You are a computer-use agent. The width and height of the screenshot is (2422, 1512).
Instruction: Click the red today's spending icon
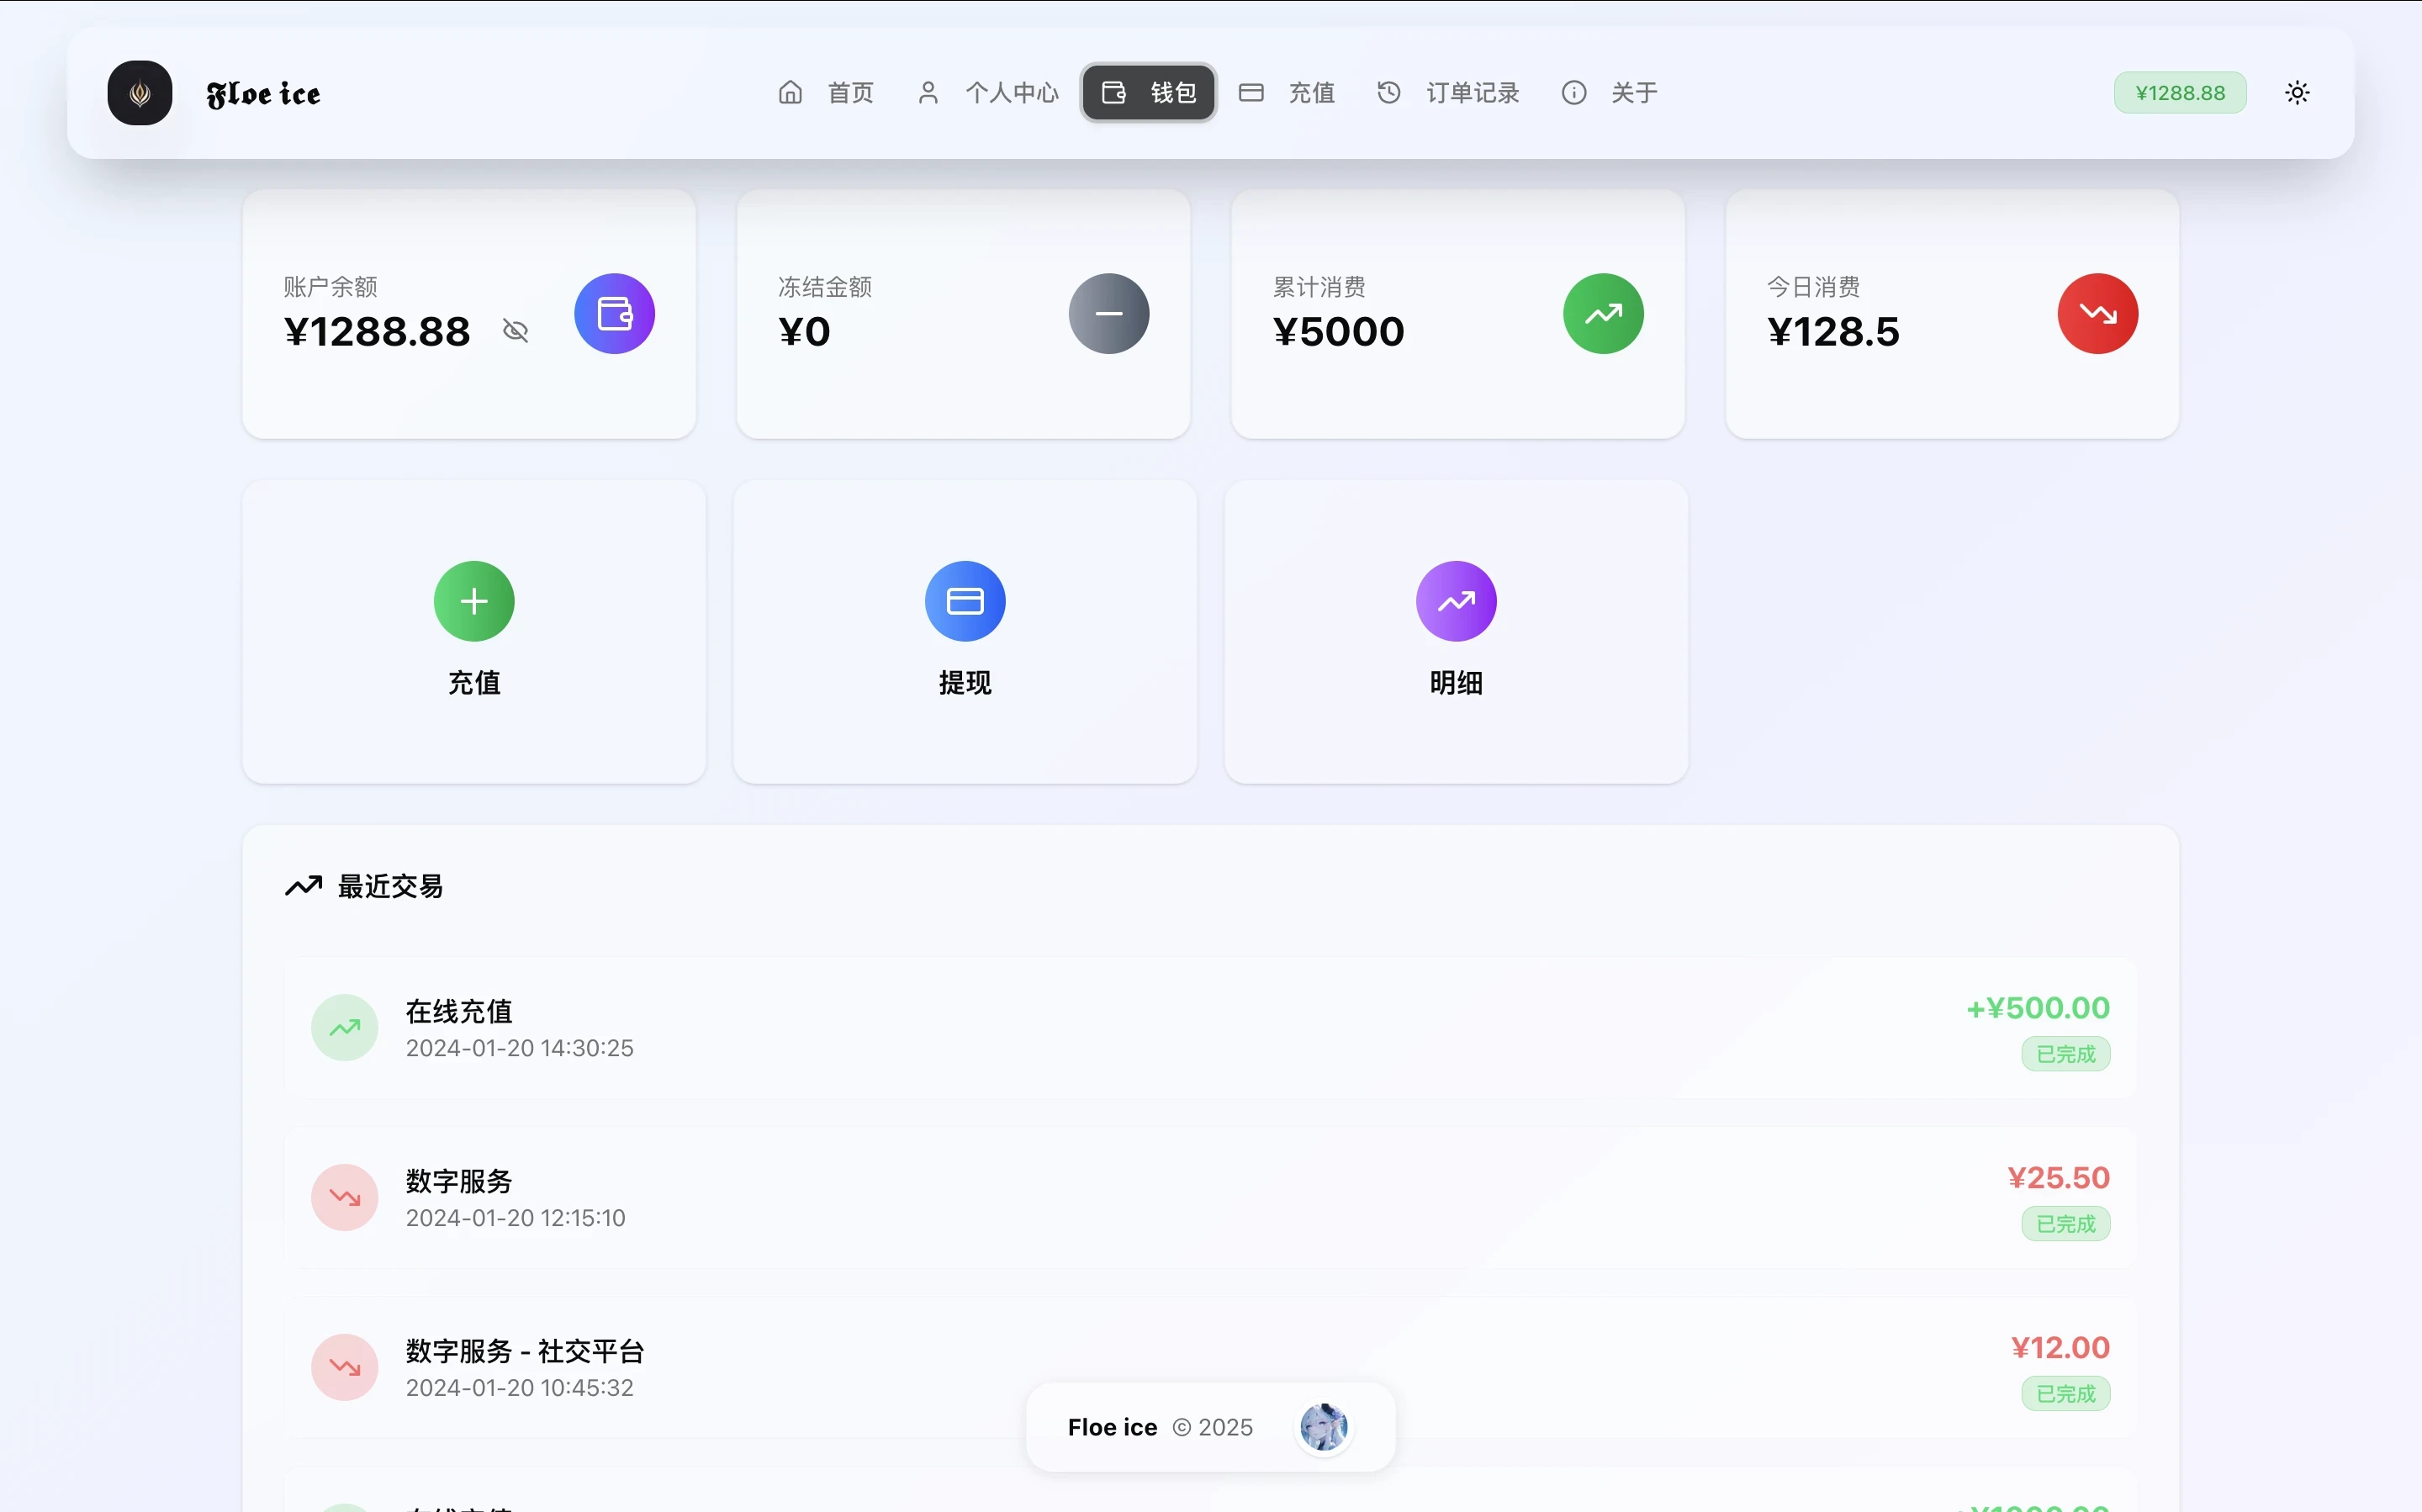[2097, 314]
